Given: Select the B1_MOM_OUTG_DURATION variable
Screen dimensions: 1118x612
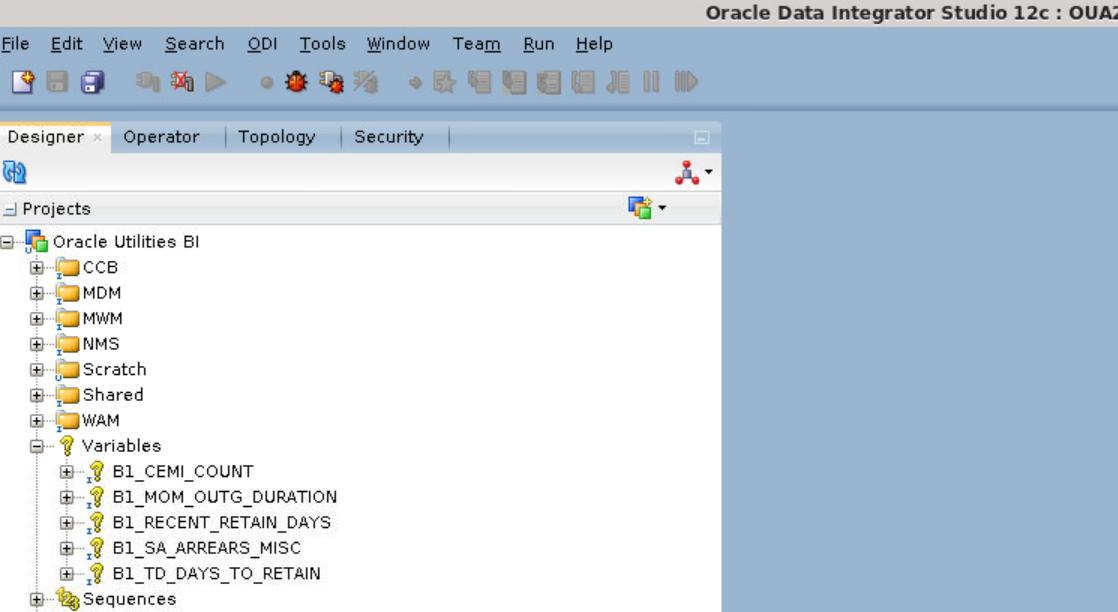Looking at the screenshot, I should click(225, 497).
